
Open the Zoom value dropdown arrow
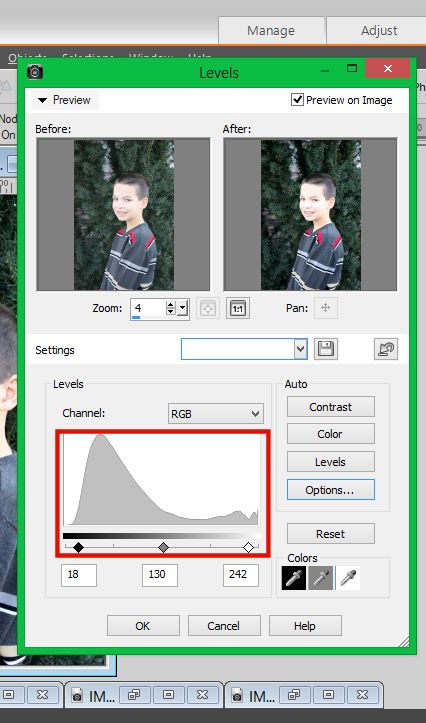183,308
